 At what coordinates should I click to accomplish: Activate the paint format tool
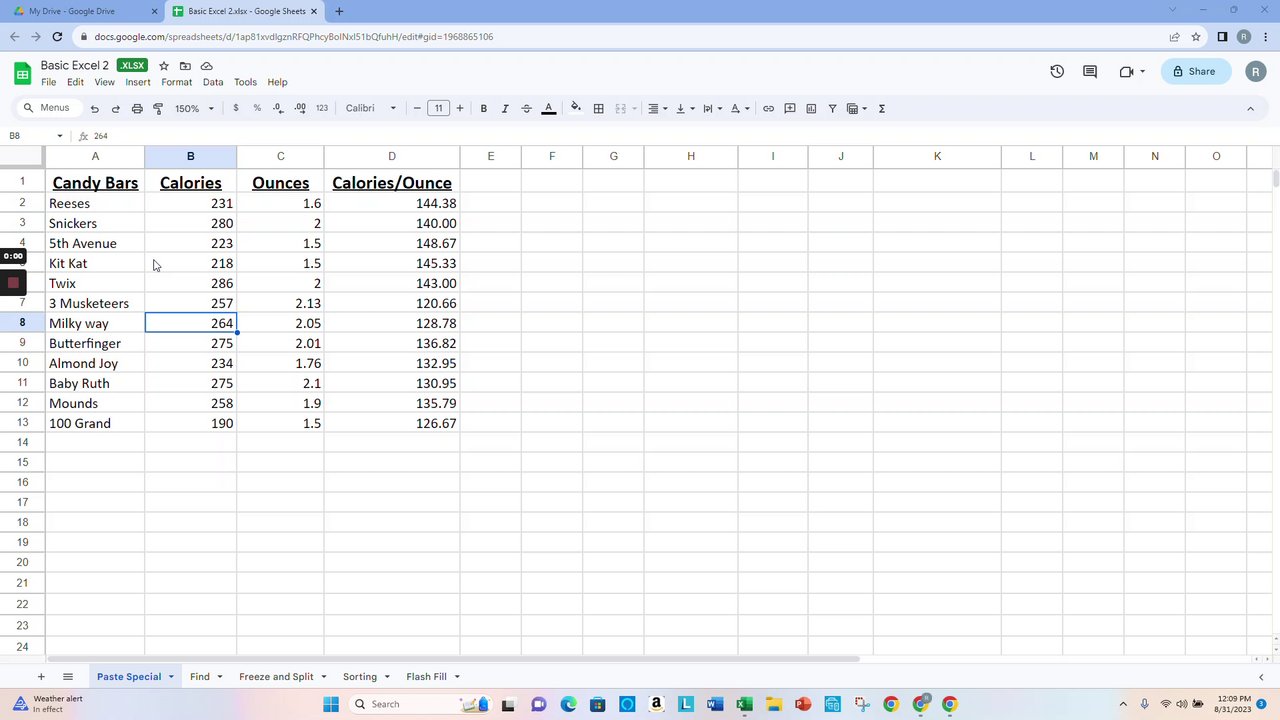pyautogui.click(x=158, y=108)
